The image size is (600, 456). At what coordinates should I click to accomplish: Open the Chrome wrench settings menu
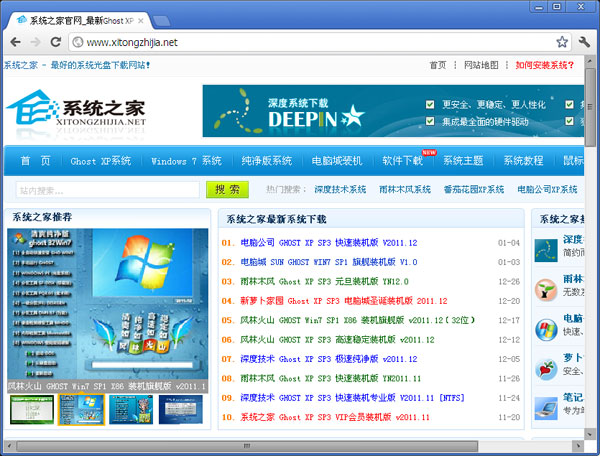tap(584, 42)
